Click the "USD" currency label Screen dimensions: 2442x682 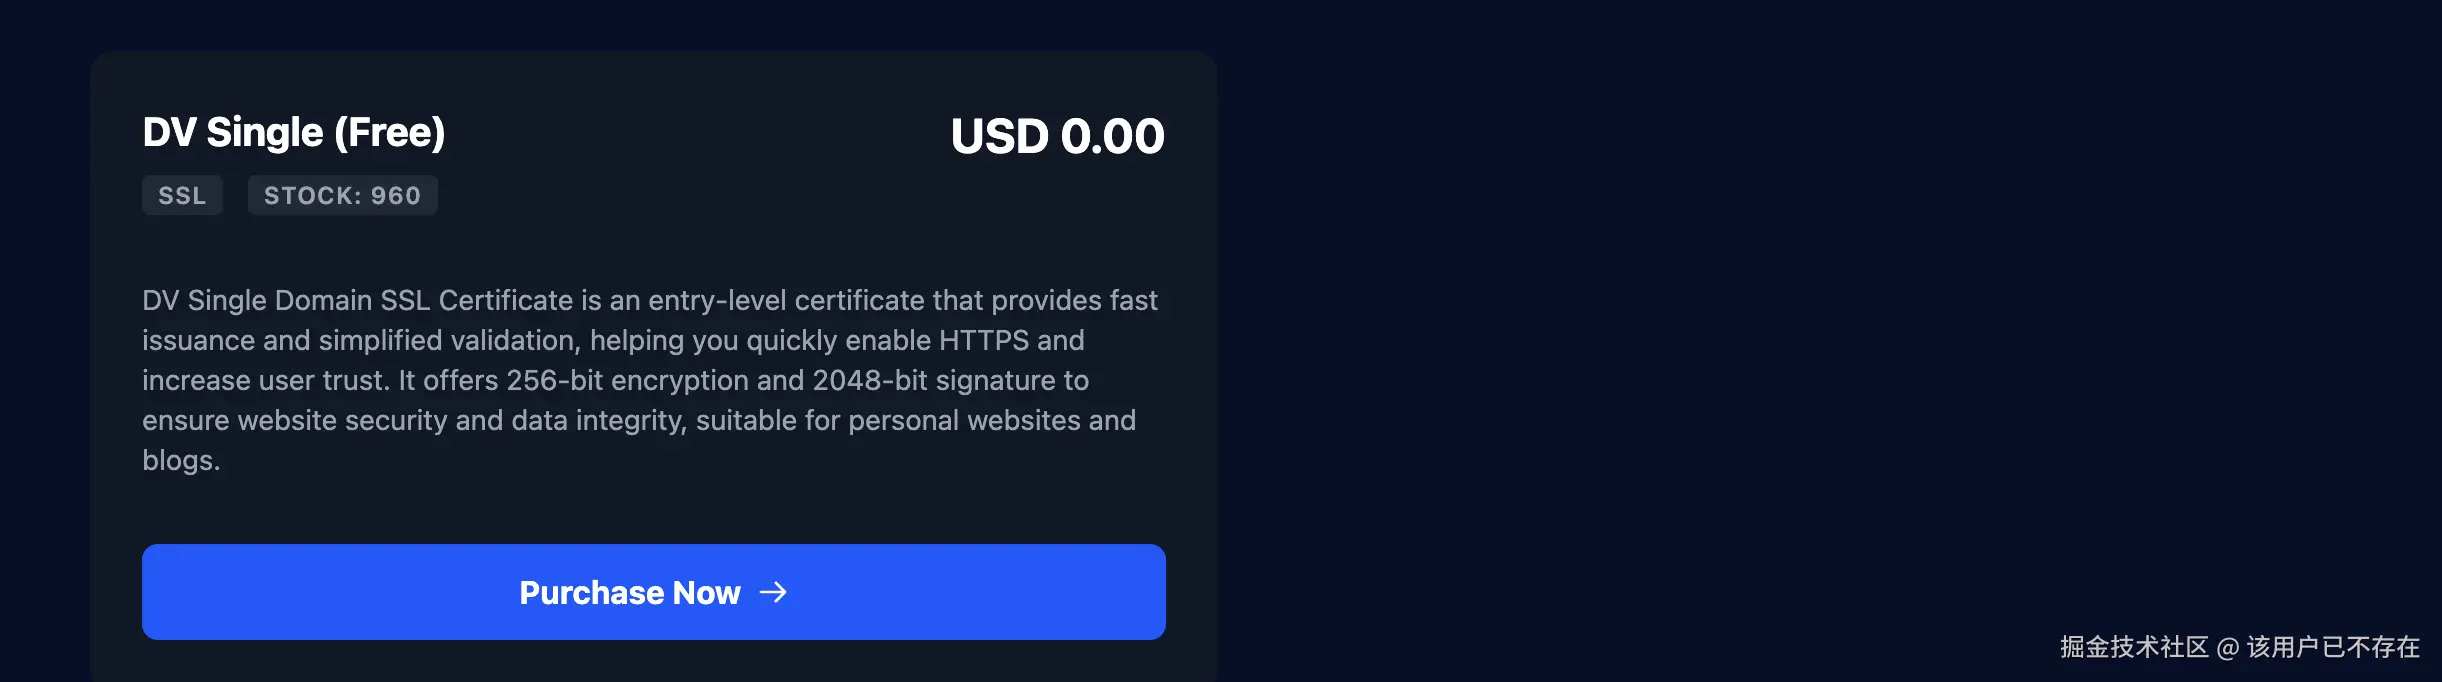coord(999,136)
